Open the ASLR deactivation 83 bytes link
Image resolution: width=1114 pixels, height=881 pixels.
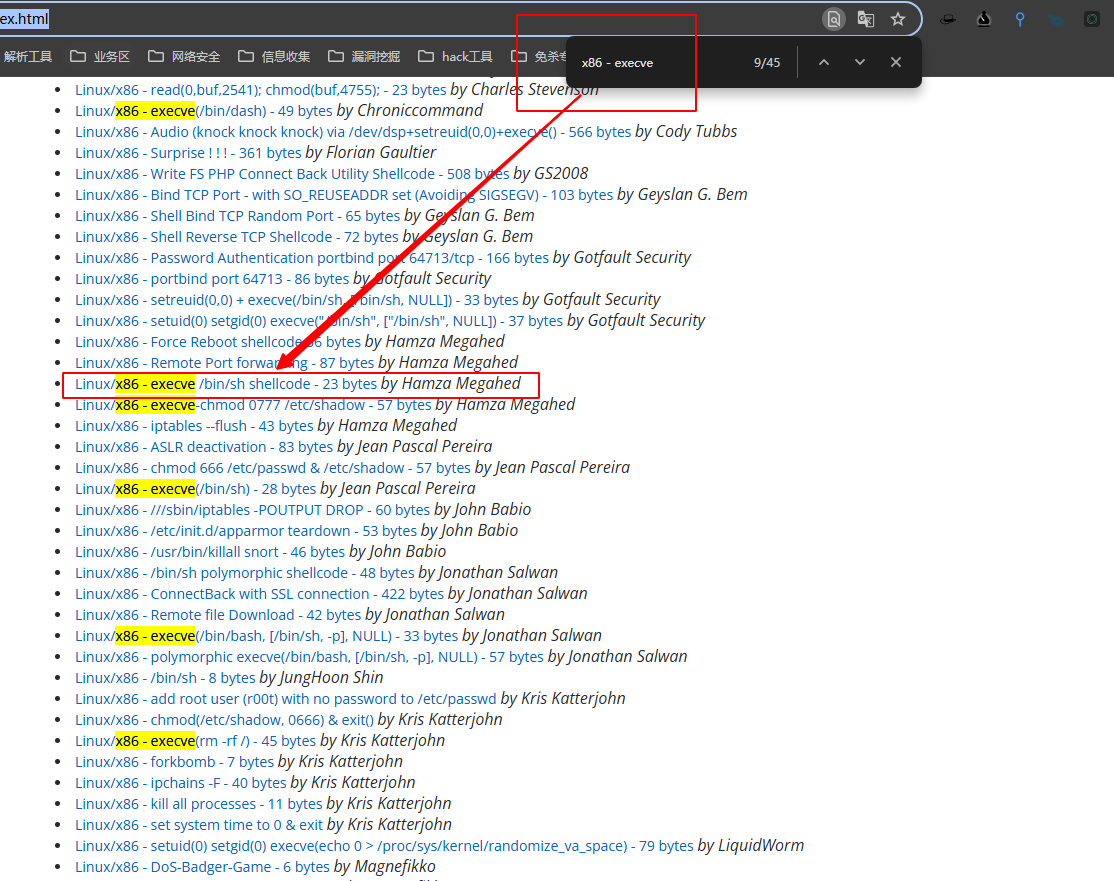point(204,447)
